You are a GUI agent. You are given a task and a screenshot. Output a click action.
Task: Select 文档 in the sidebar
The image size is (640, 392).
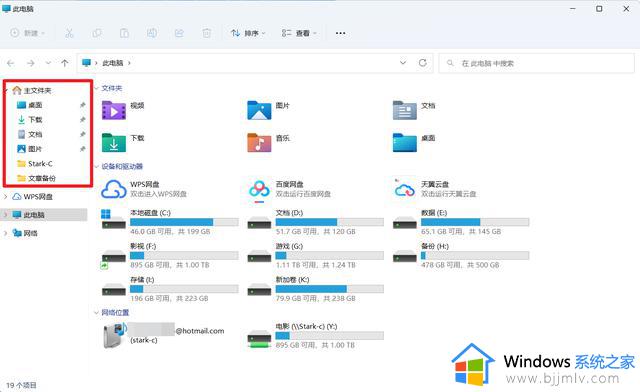pos(35,134)
